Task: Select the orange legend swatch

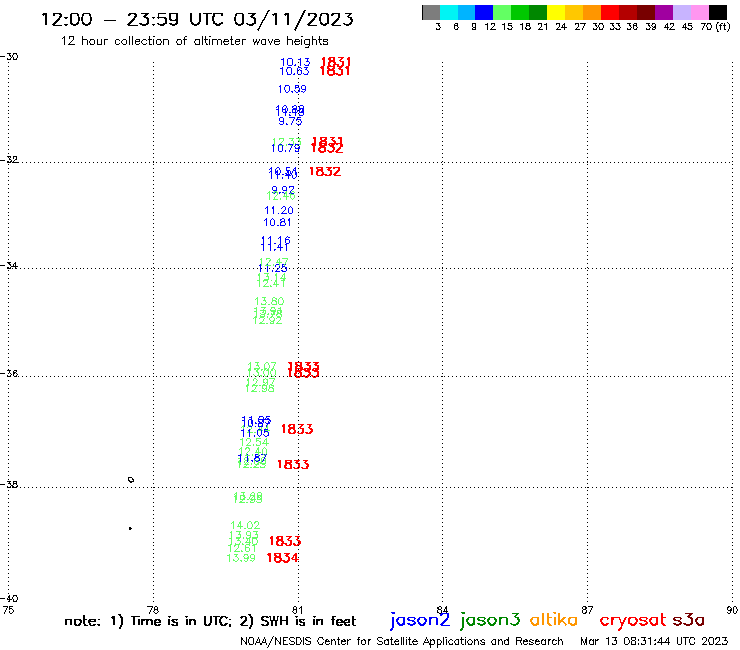Action: pos(592,12)
